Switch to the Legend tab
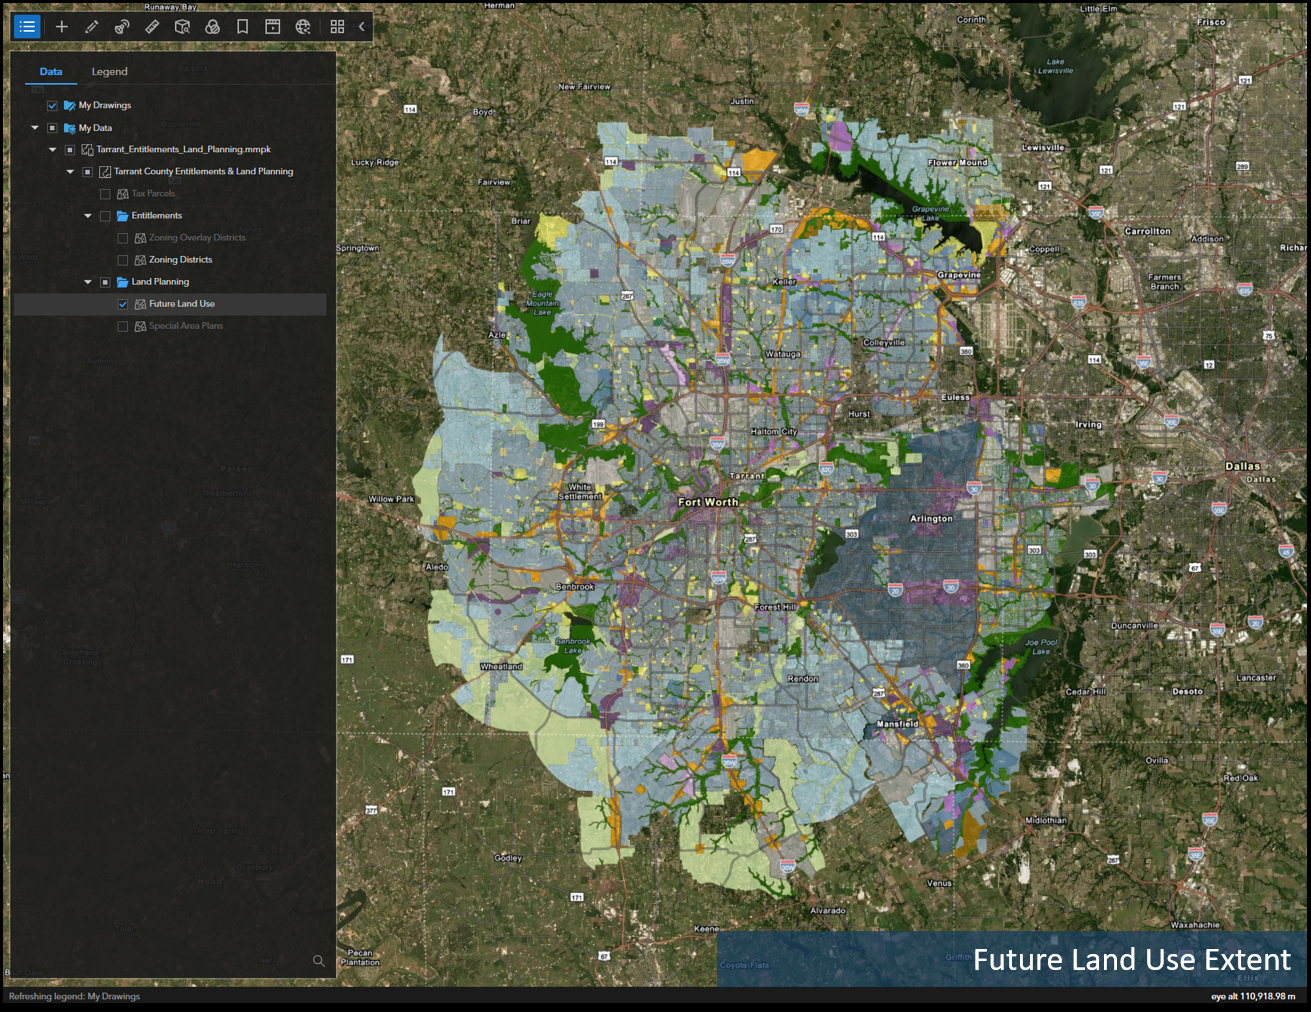1311x1012 pixels. pyautogui.click(x=110, y=71)
